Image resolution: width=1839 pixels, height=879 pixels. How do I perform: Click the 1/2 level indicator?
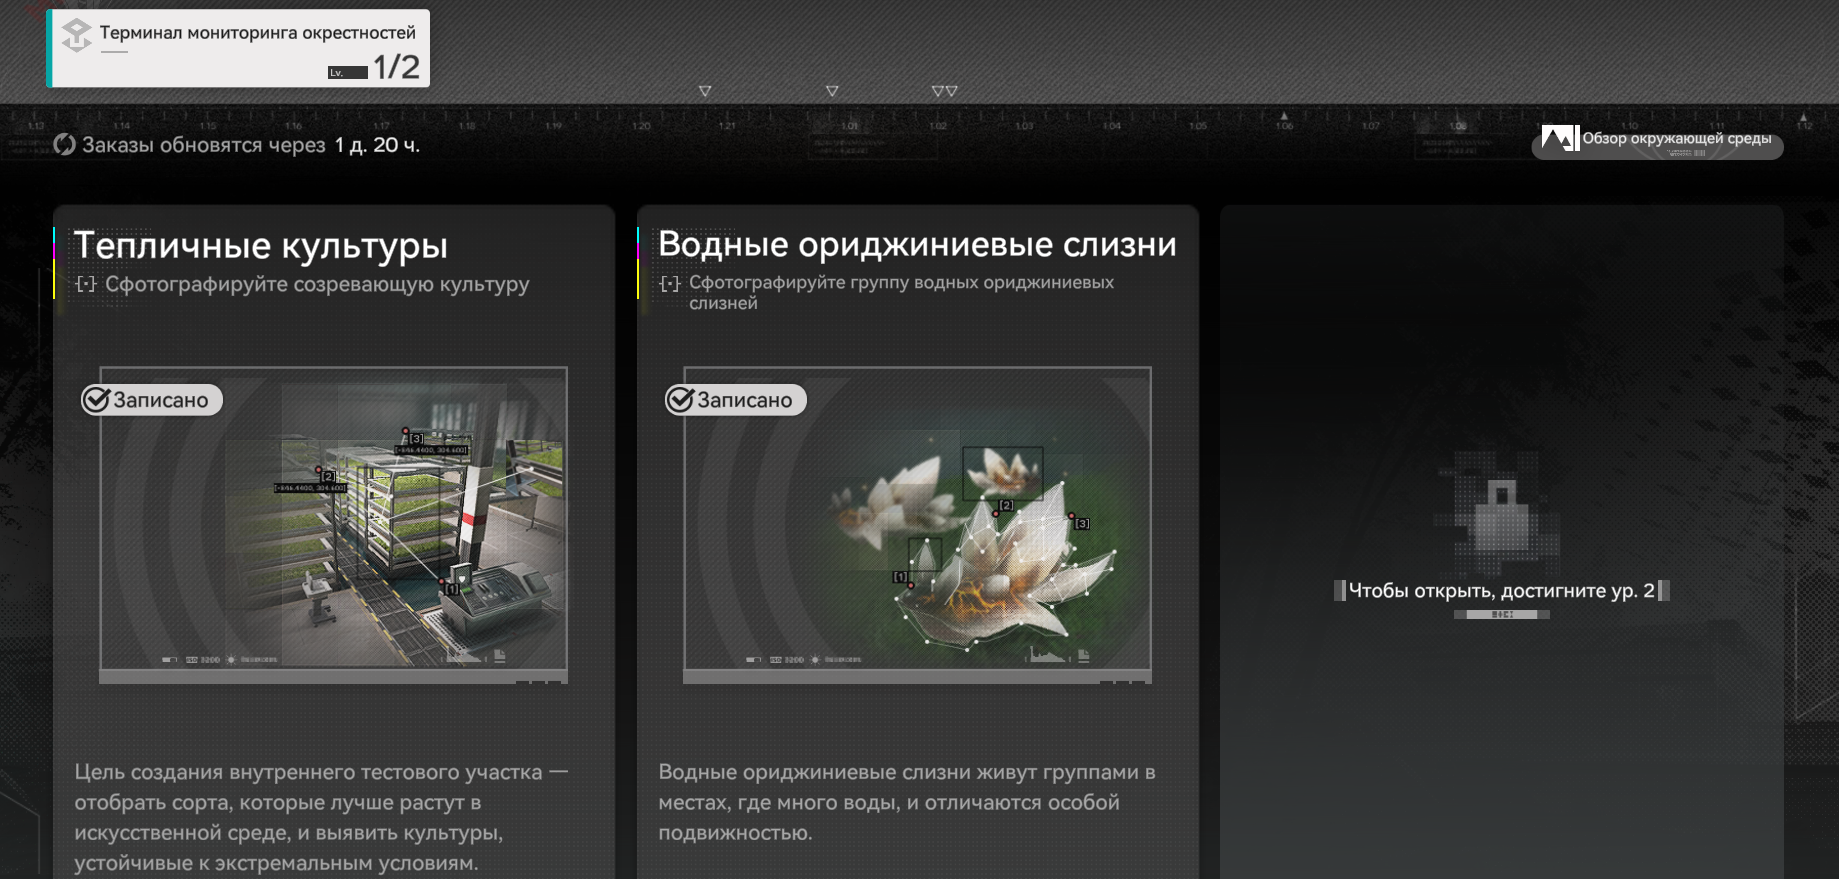tap(396, 67)
